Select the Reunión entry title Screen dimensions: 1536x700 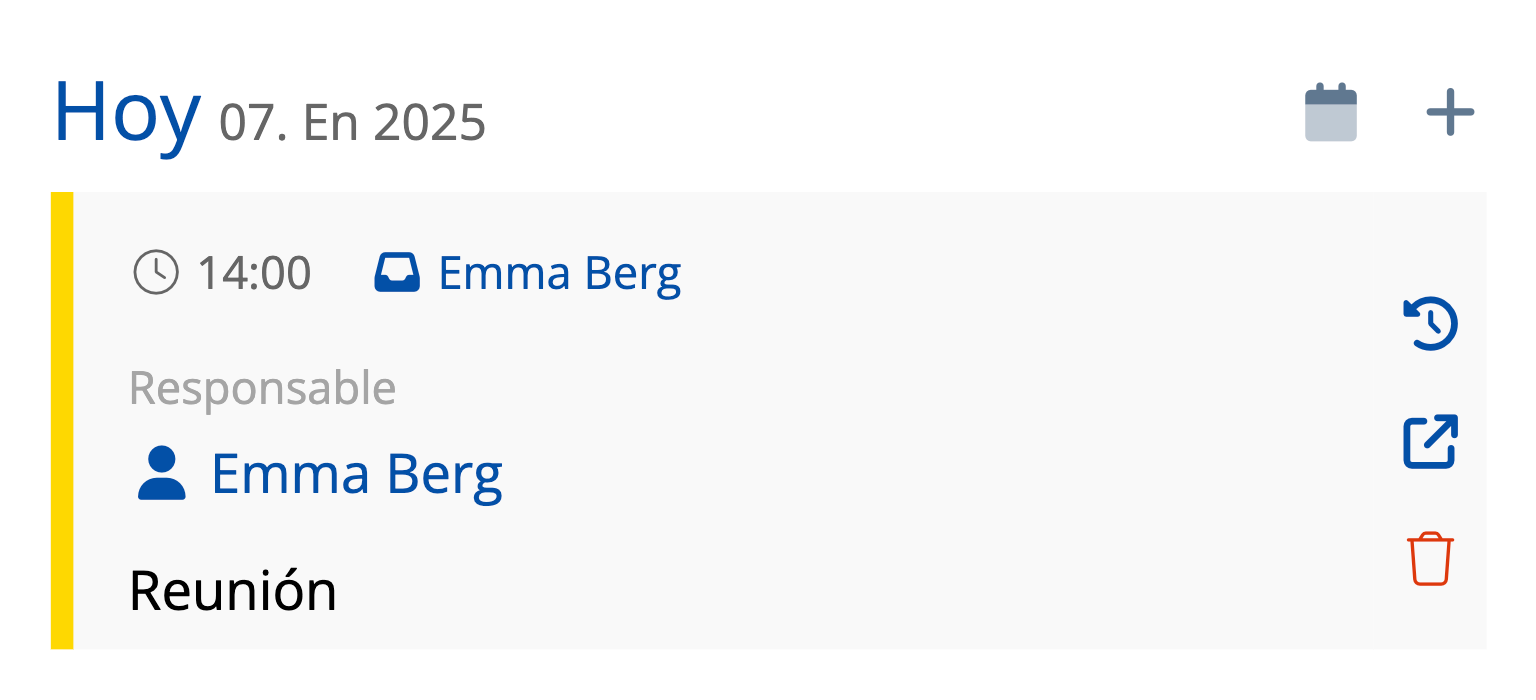[x=233, y=591]
